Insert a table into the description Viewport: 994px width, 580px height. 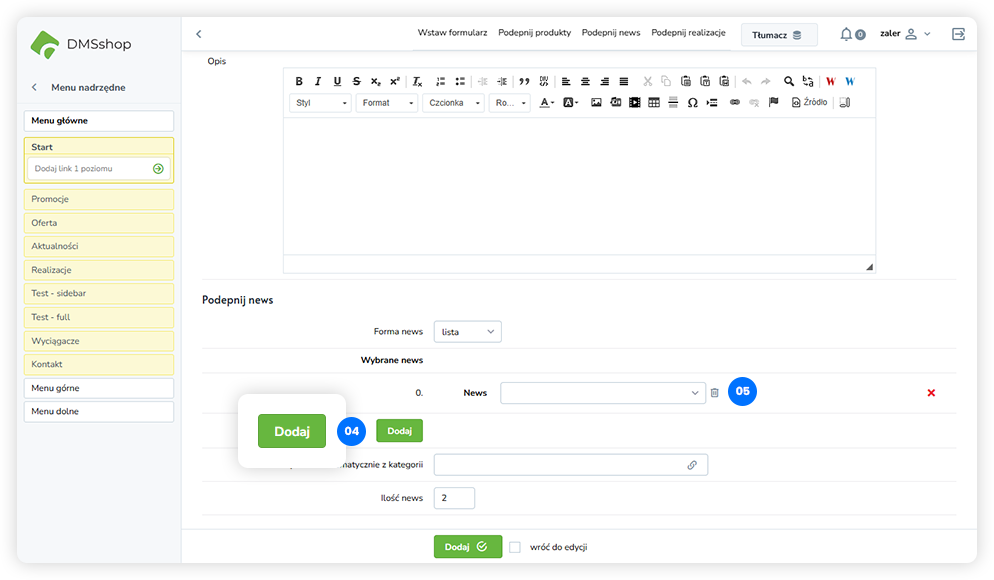pos(654,103)
